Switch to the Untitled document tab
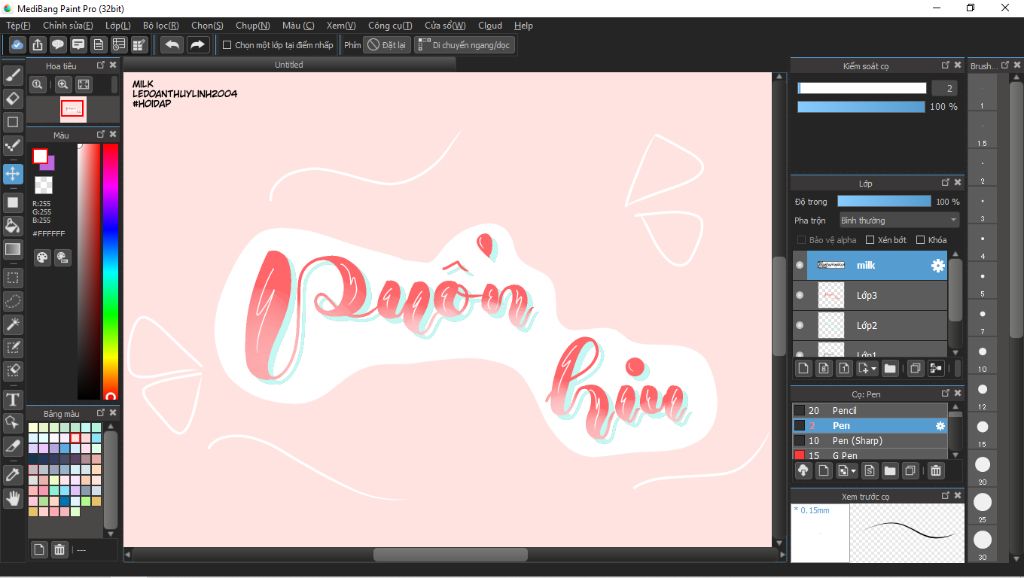Image resolution: width=1024 pixels, height=578 pixels. [x=289, y=64]
